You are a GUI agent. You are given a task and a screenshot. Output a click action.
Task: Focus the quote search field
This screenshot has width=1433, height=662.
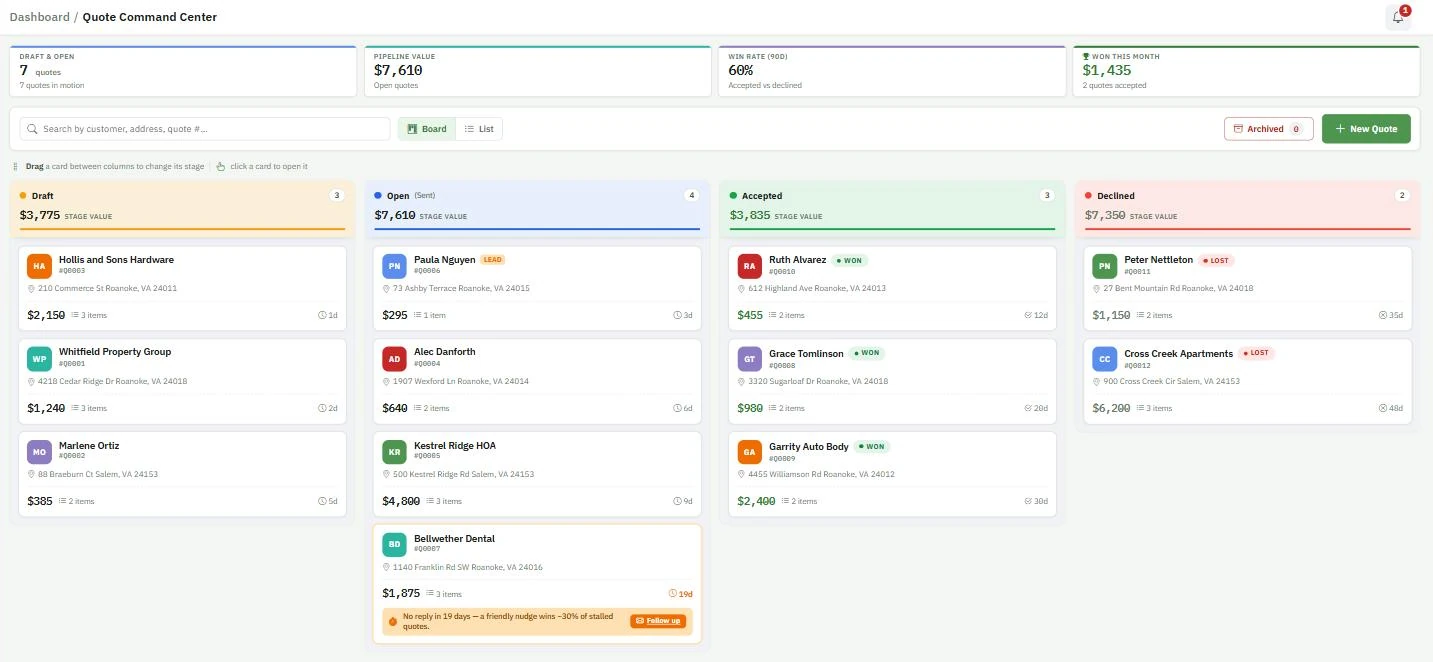pyautogui.click(x=205, y=129)
